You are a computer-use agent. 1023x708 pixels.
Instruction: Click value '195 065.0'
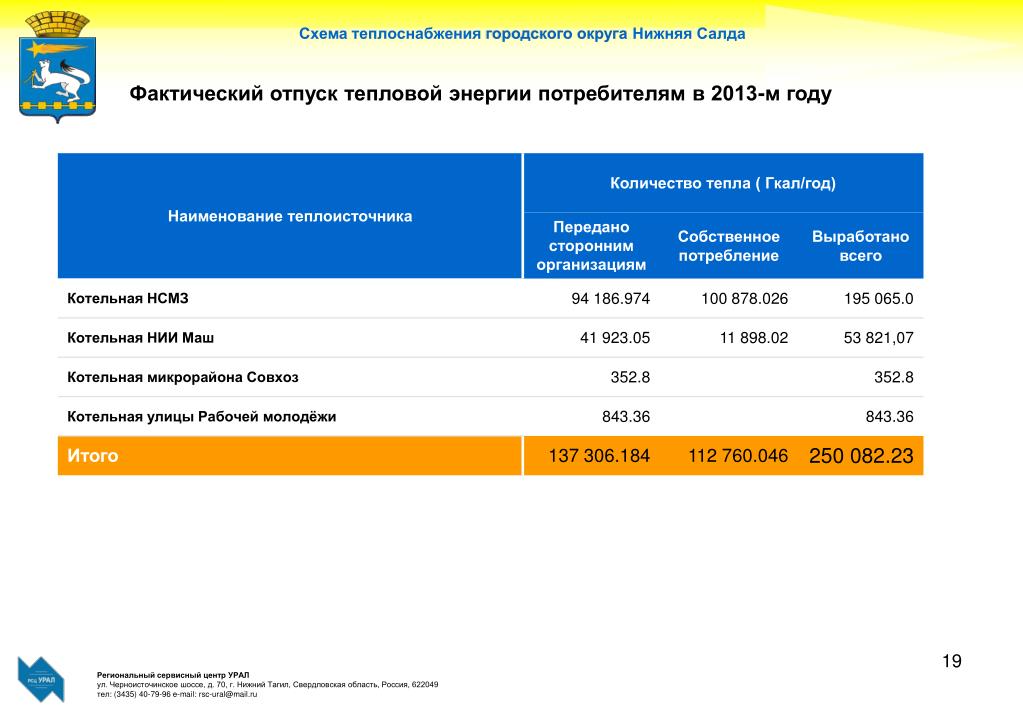coord(878,299)
